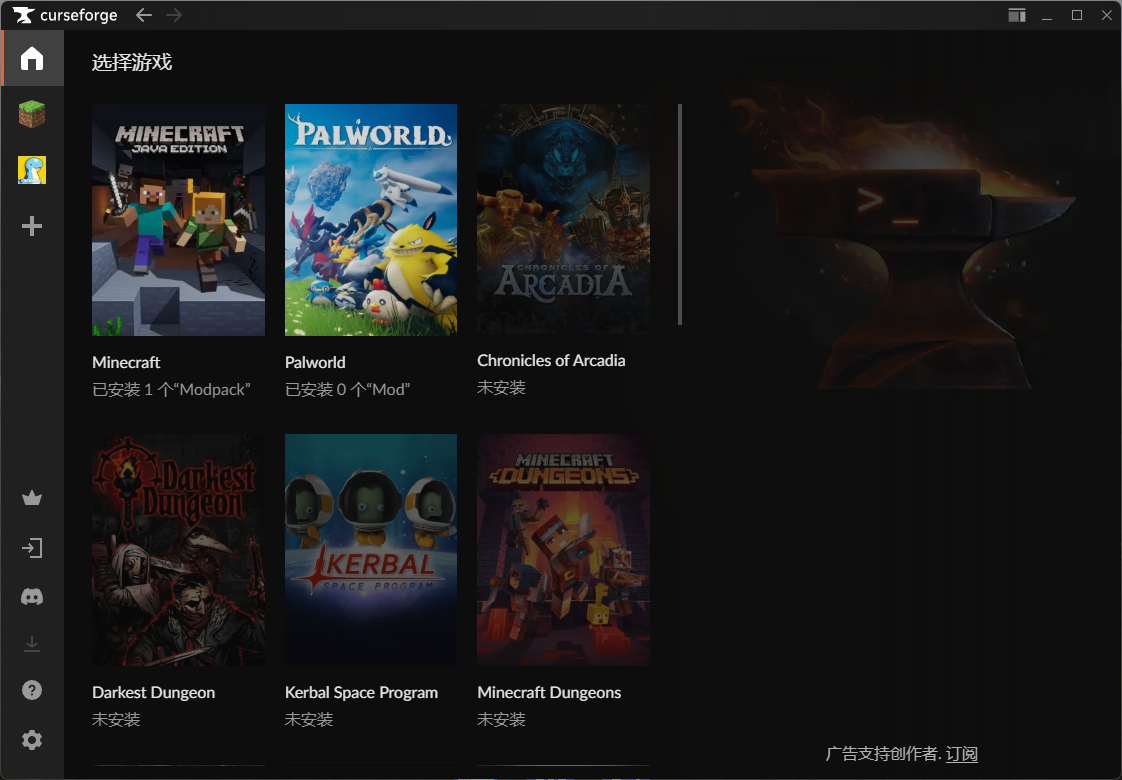
Task: Open Minecraft grass block sidebar icon
Action: click(32, 114)
